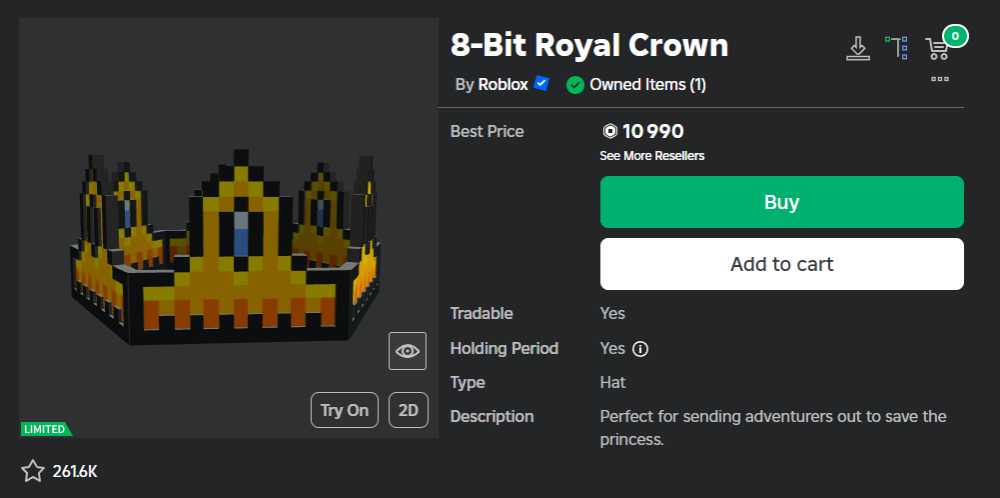Screen dimensions: 1000x498
Task: Toggle the eye preview button
Action: point(407,351)
